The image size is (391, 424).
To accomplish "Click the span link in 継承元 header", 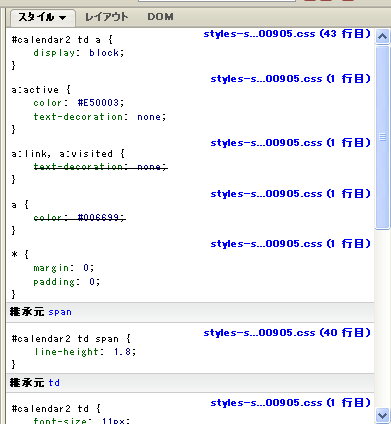I will click(60, 312).
